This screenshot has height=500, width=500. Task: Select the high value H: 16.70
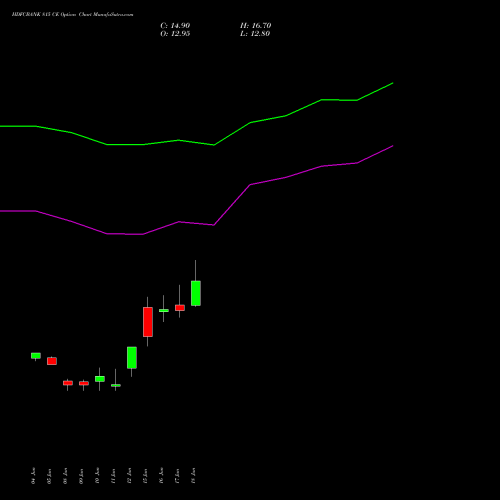click(x=255, y=26)
